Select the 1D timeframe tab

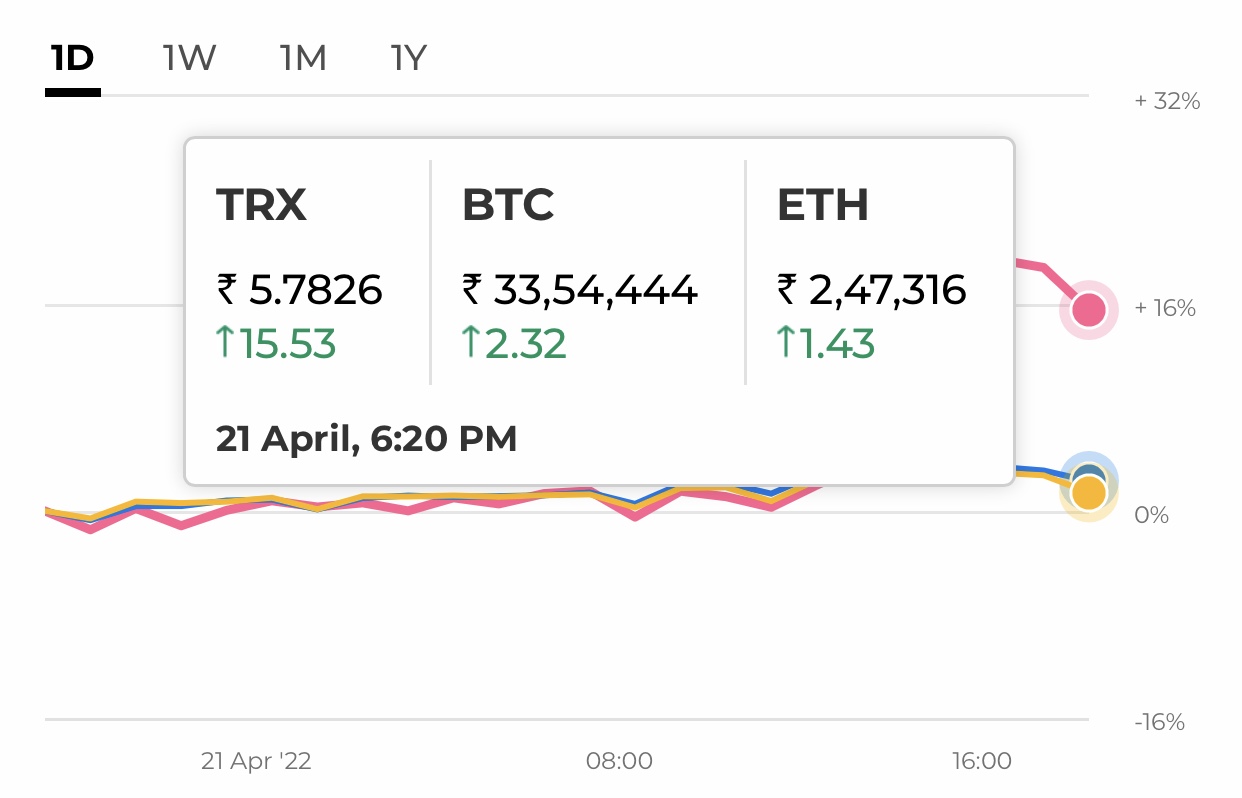[x=72, y=59]
